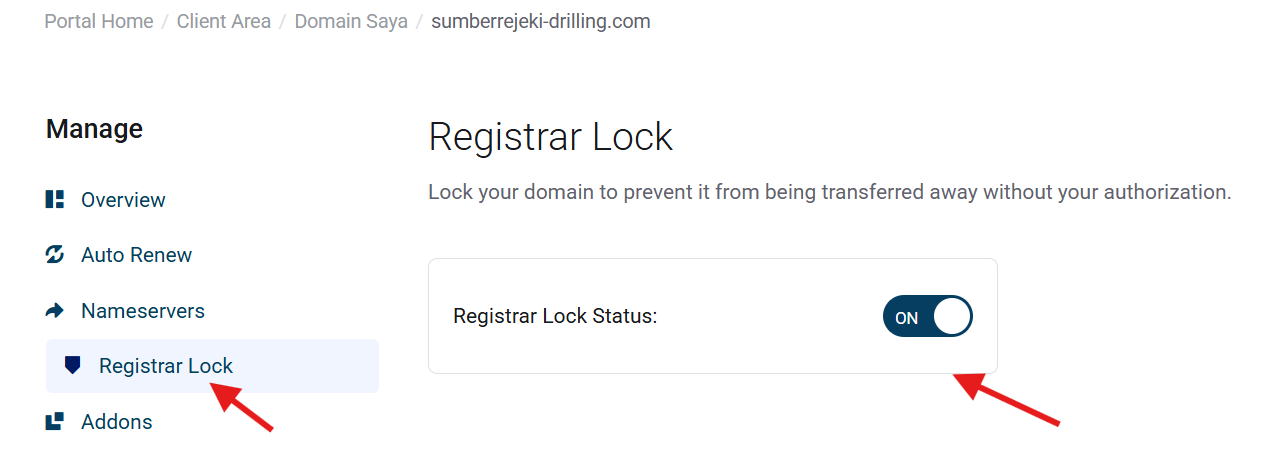Open the Domain Saya breadcrumb link
The image size is (1285, 459).
[351, 21]
